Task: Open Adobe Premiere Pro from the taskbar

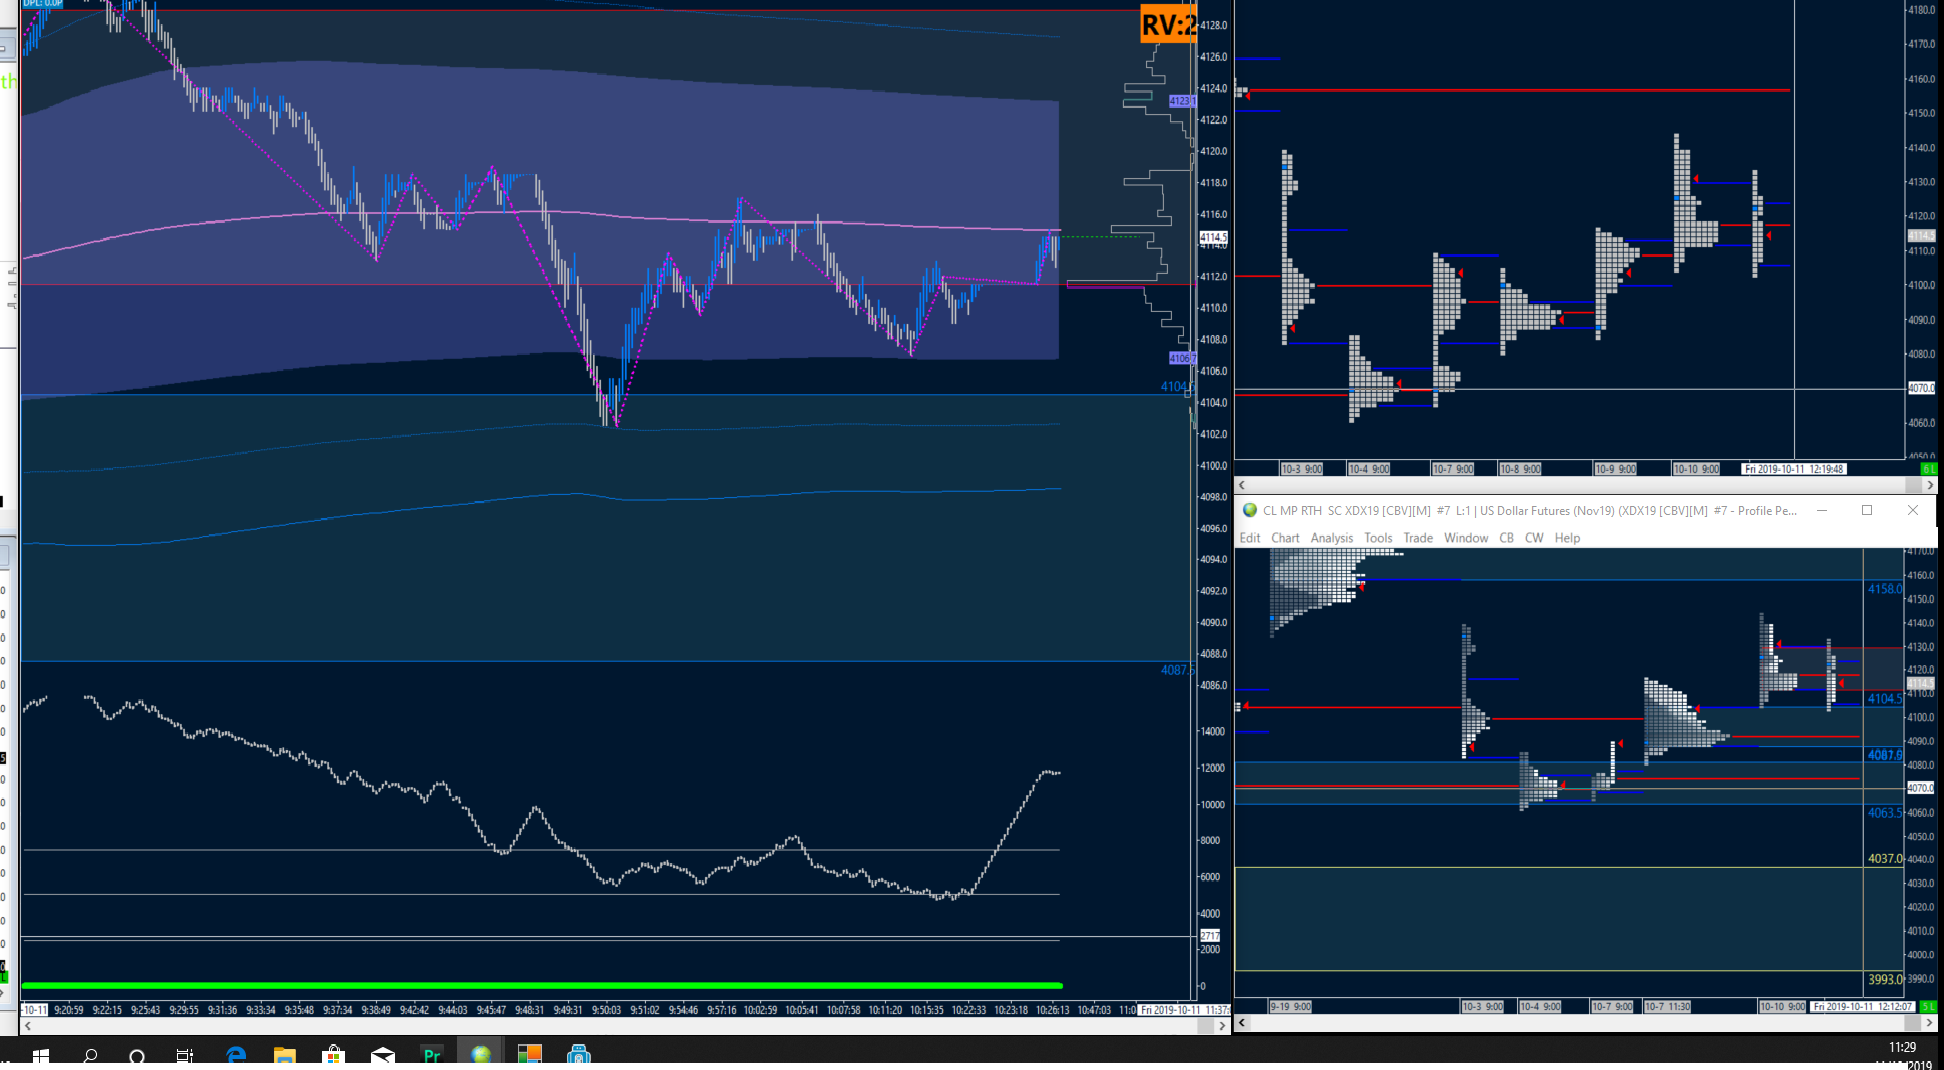Action: tap(432, 1056)
